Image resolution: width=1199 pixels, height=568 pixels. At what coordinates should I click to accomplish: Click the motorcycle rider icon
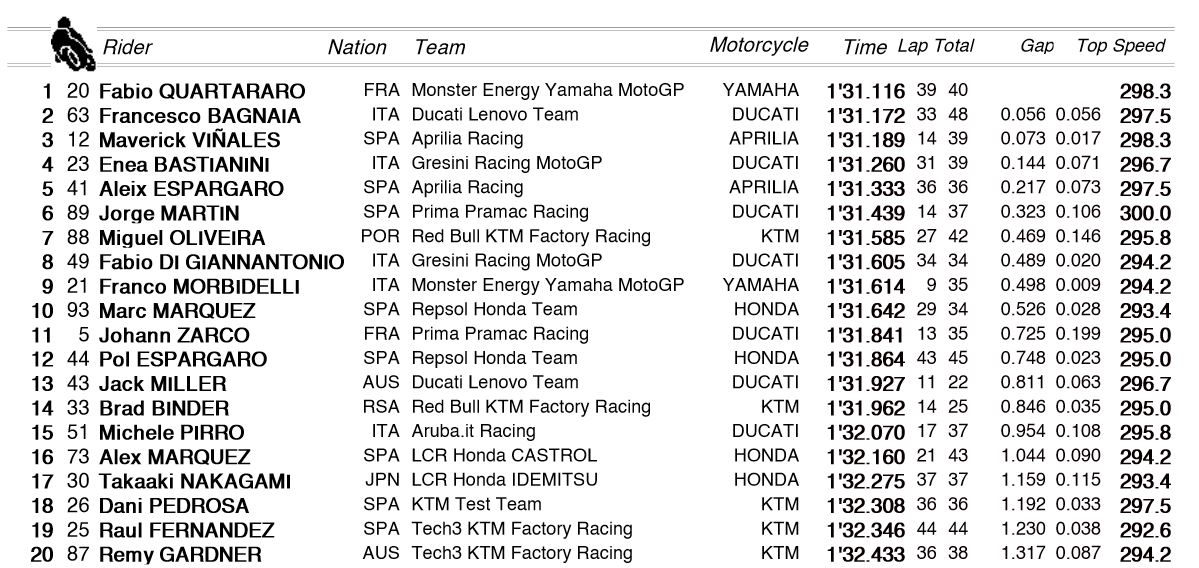(72, 44)
